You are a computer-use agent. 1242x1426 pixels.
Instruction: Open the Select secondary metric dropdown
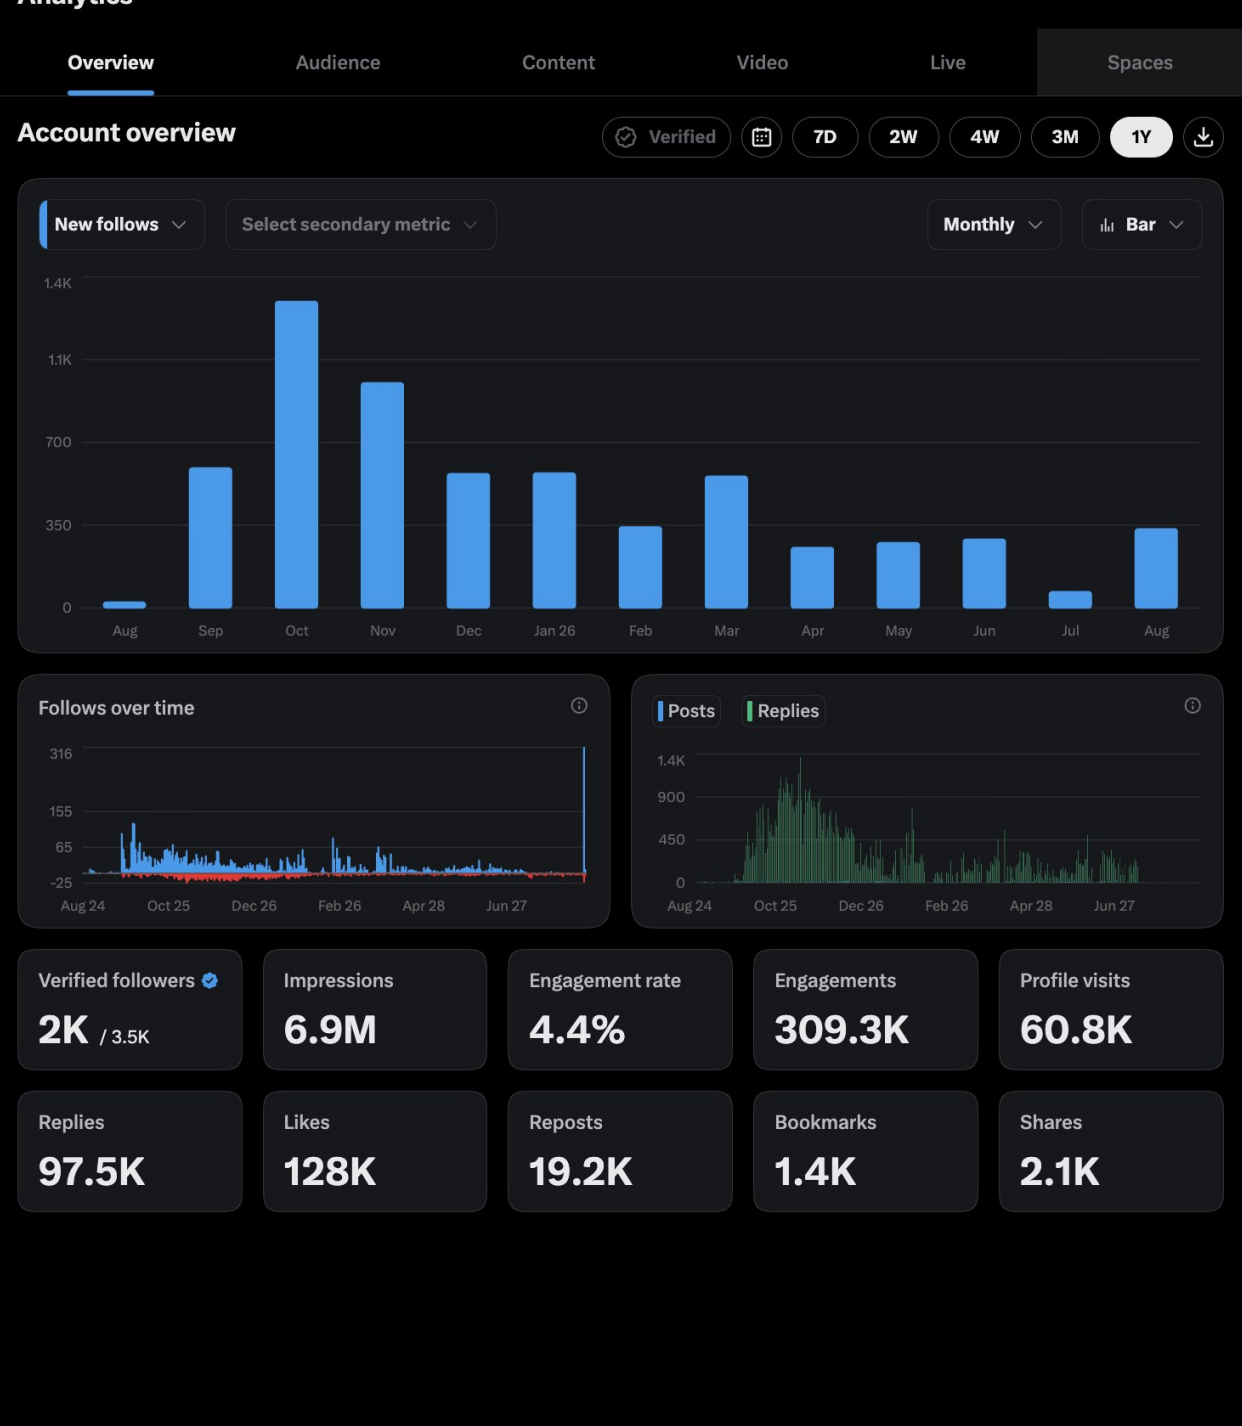pyautogui.click(x=361, y=225)
